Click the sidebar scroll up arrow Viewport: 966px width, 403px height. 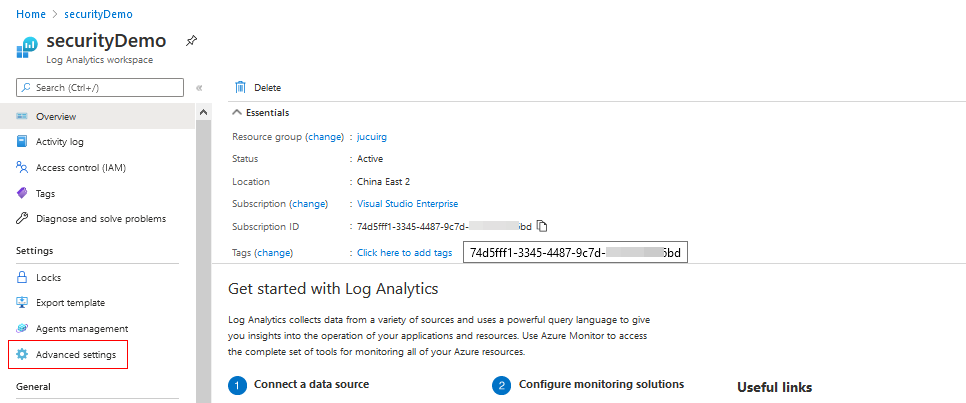pos(203,112)
